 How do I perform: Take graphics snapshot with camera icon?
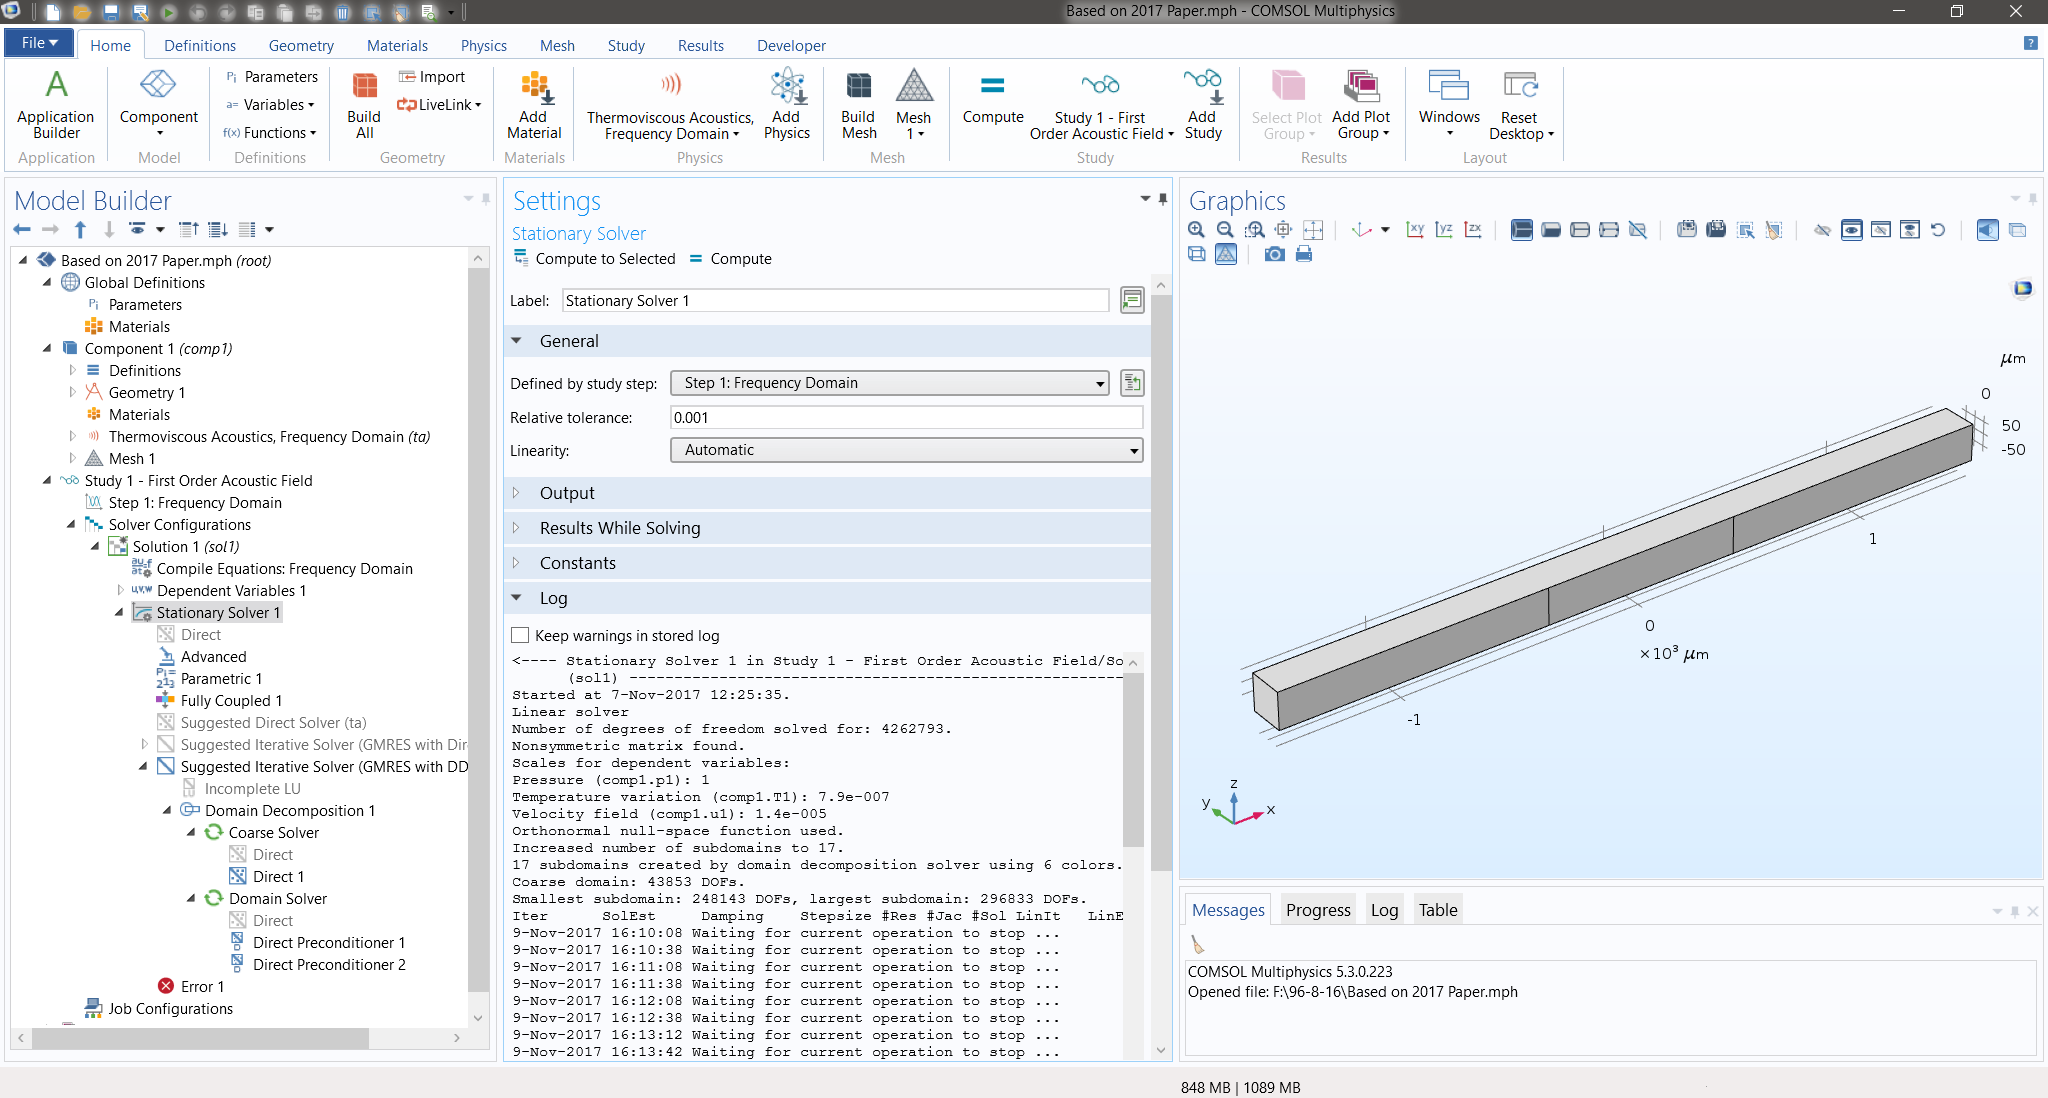(1274, 254)
